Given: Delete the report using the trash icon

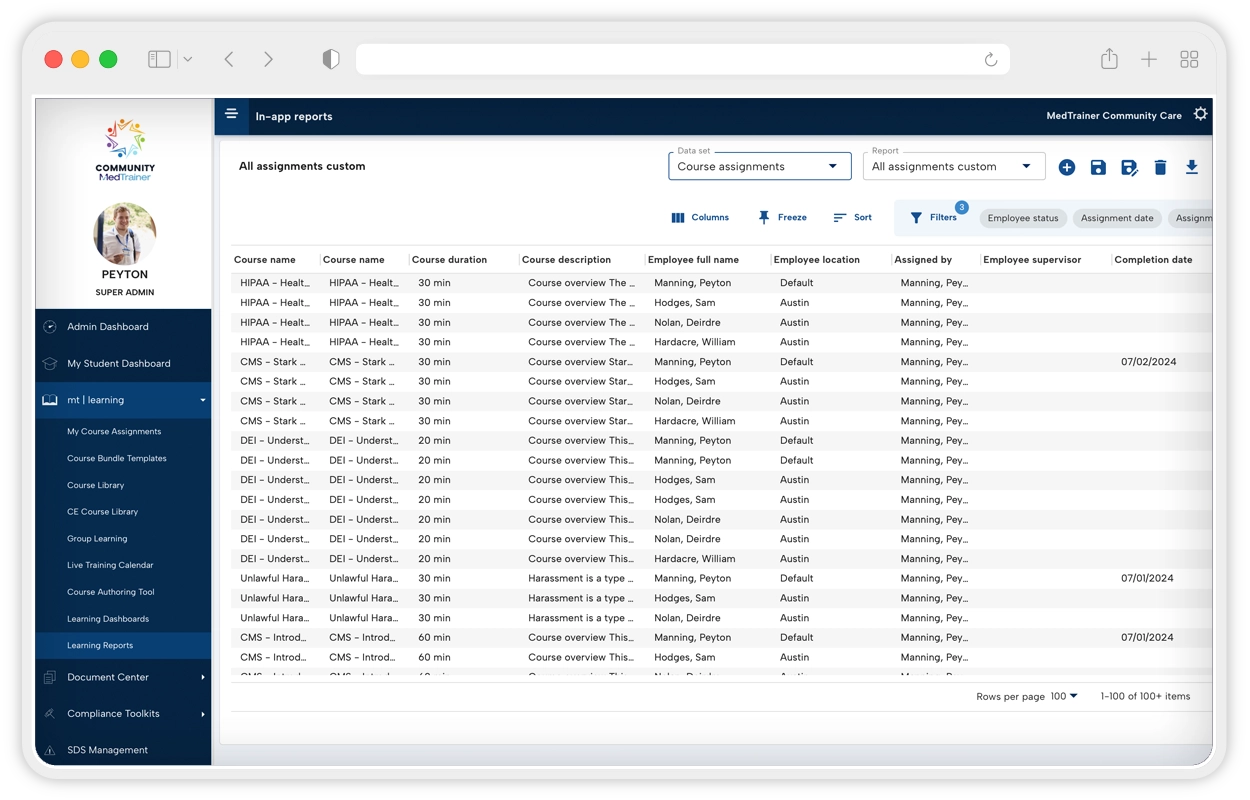Looking at the screenshot, I should [1160, 167].
